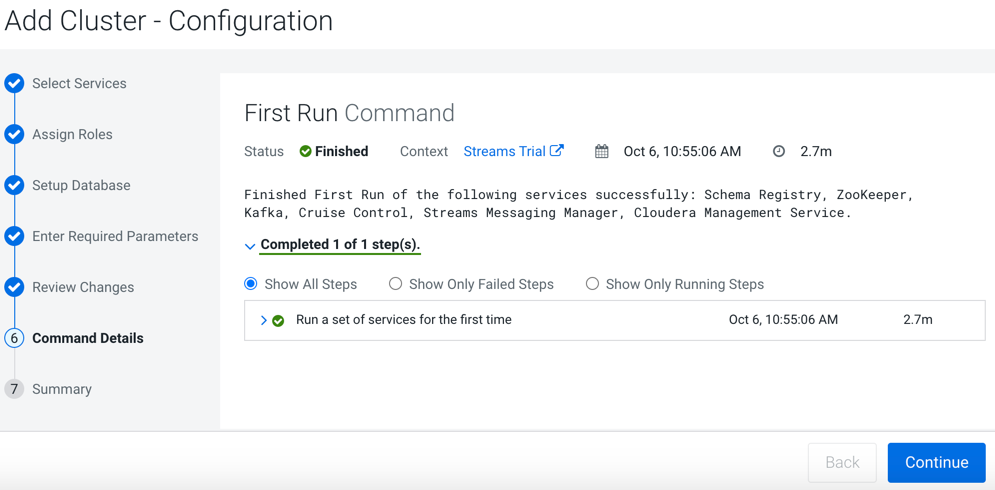The width and height of the screenshot is (995, 490).
Task: Click the external link icon beside Streams Trial
Action: pos(557,151)
